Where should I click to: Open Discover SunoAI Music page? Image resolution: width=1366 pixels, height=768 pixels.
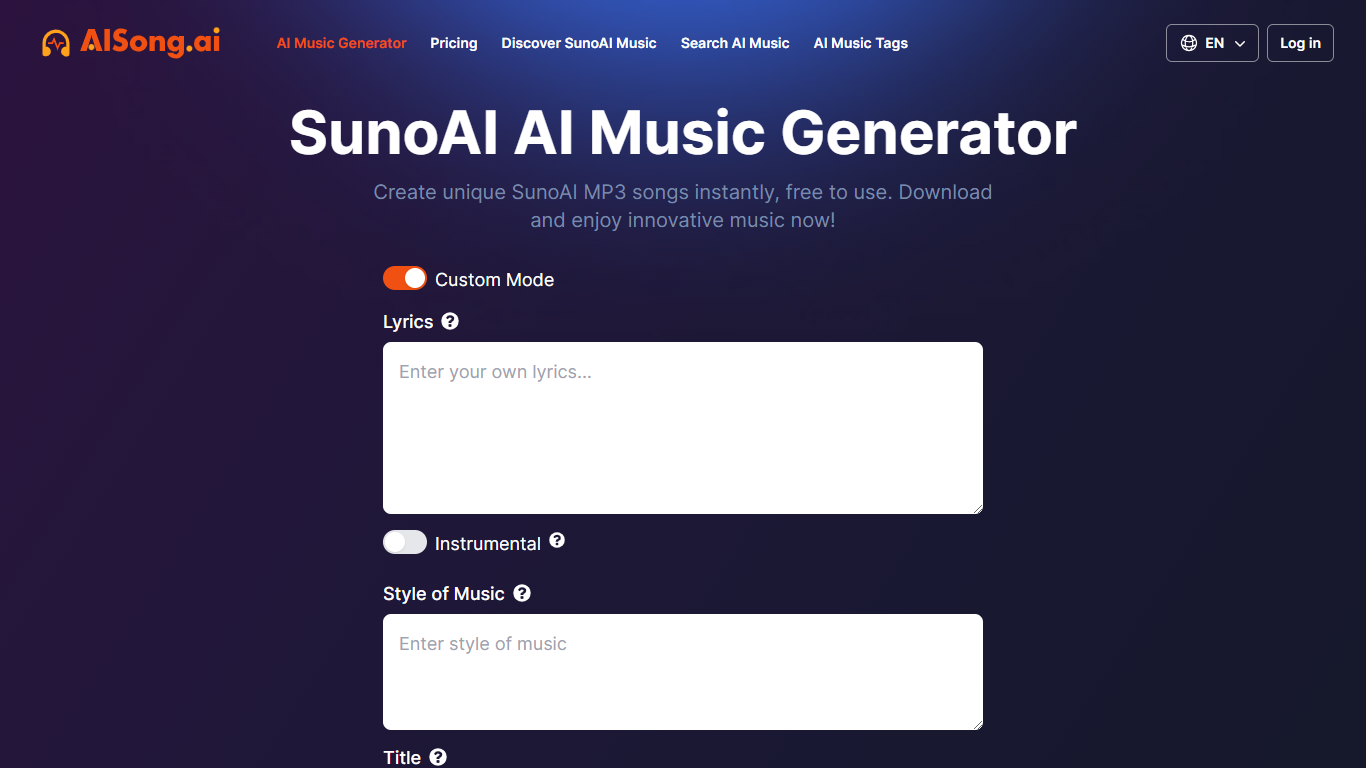(579, 43)
